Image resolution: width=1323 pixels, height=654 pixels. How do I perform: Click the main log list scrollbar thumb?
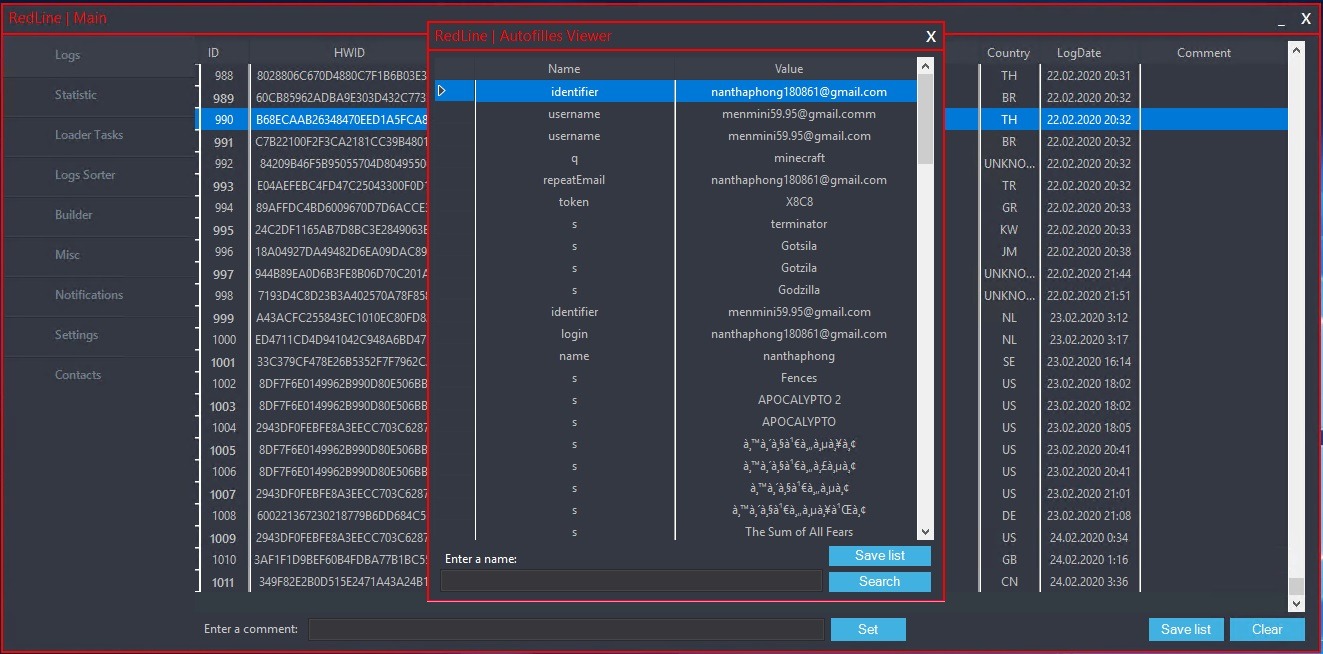click(x=1296, y=586)
